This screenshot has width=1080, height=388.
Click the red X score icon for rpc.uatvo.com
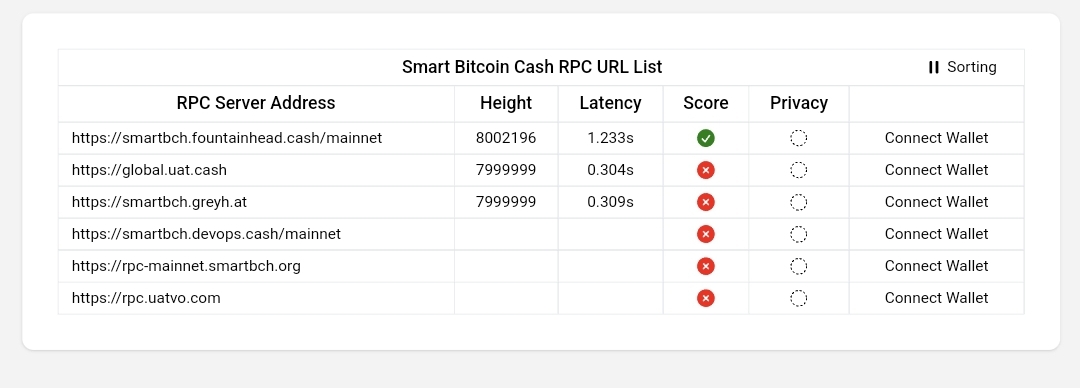click(x=705, y=298)
